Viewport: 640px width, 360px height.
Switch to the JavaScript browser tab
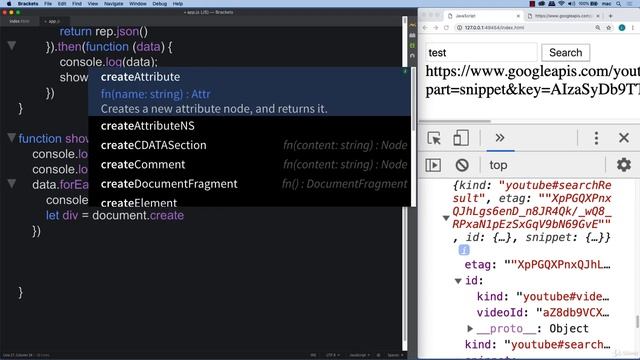tap(483, 16)
